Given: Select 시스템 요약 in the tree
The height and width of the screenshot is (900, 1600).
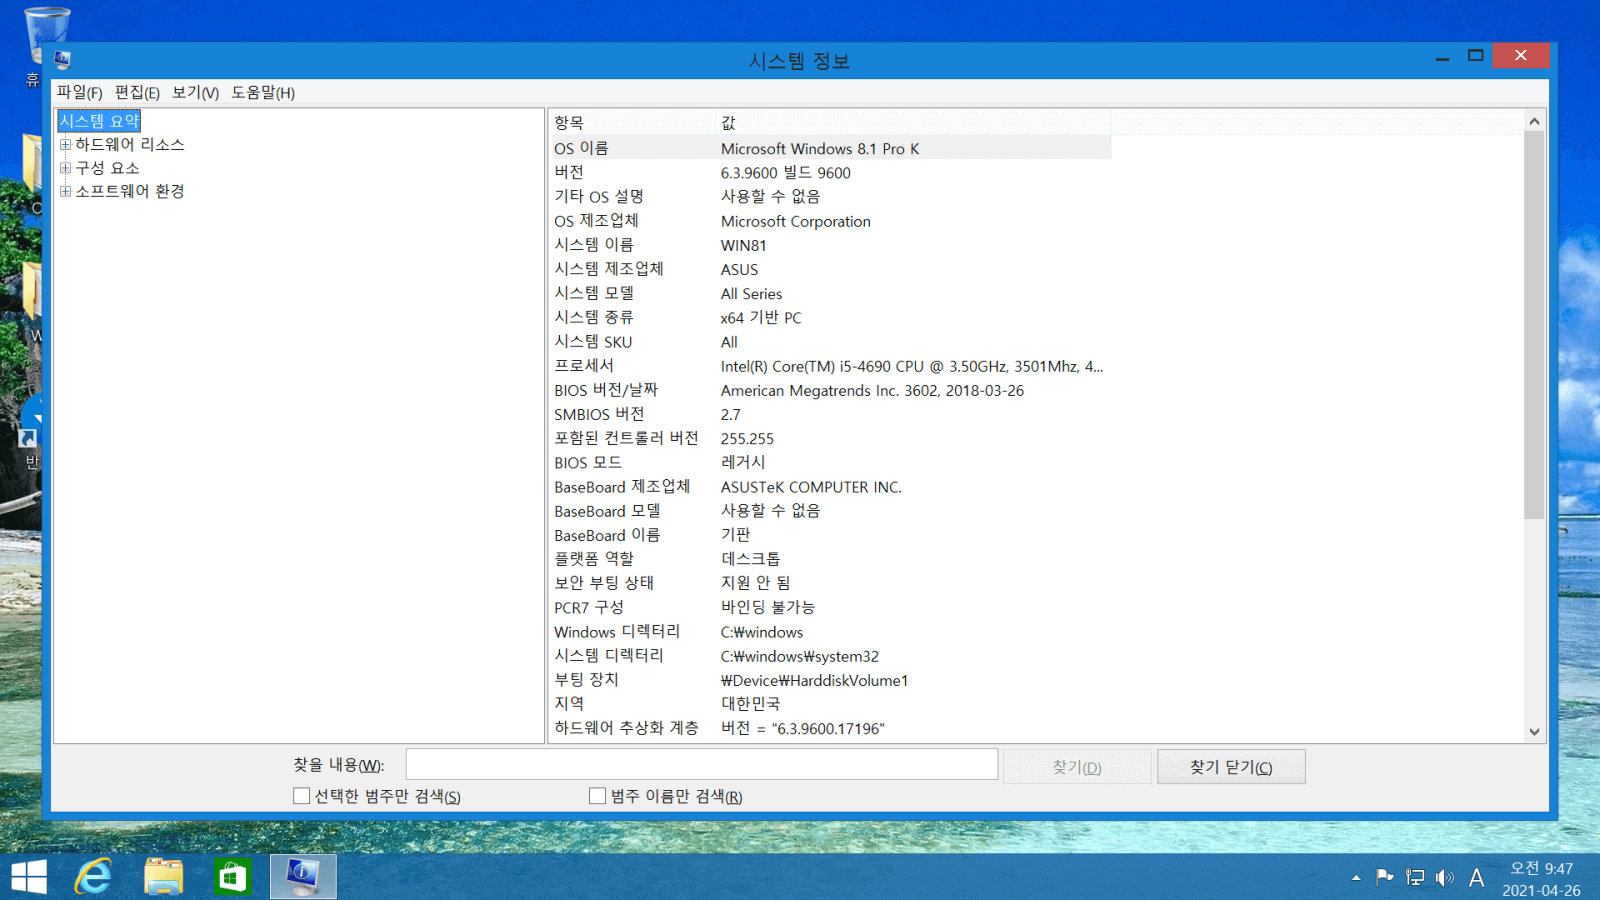Looking at the screenshot, I should (99, 121).
